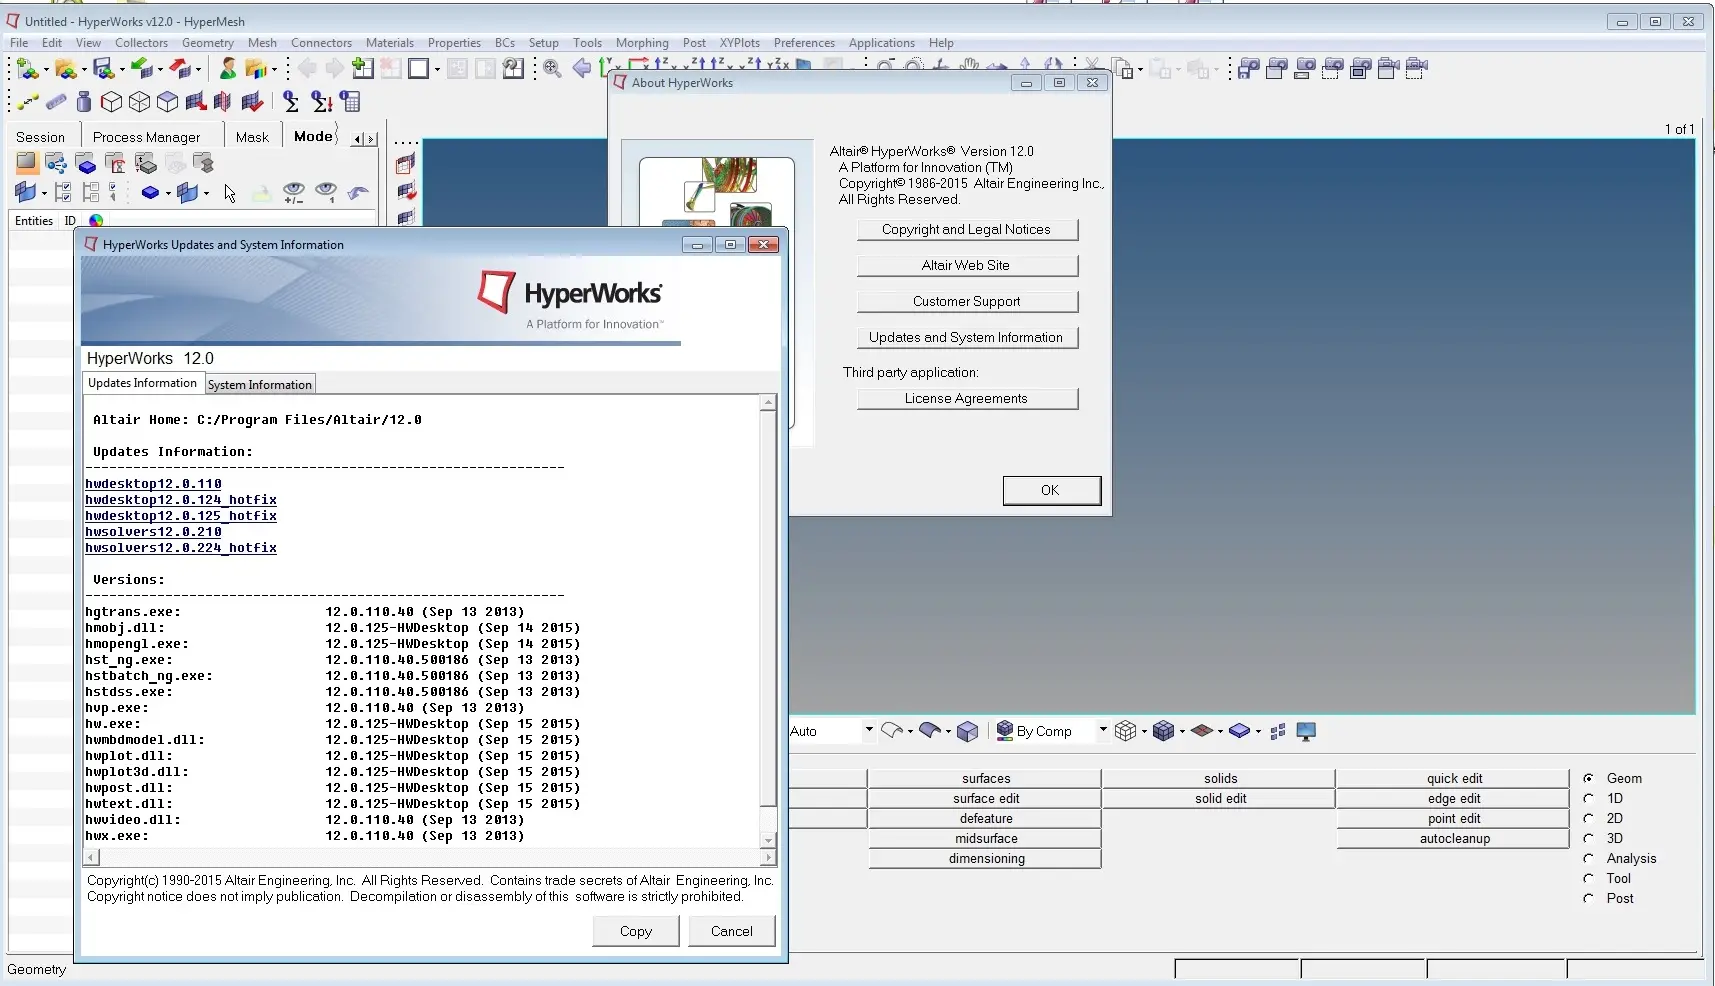The image size is (1715, 986).
Task: Click the show/hide eye icon with plus-minus
Action: (x=294, y=192)
